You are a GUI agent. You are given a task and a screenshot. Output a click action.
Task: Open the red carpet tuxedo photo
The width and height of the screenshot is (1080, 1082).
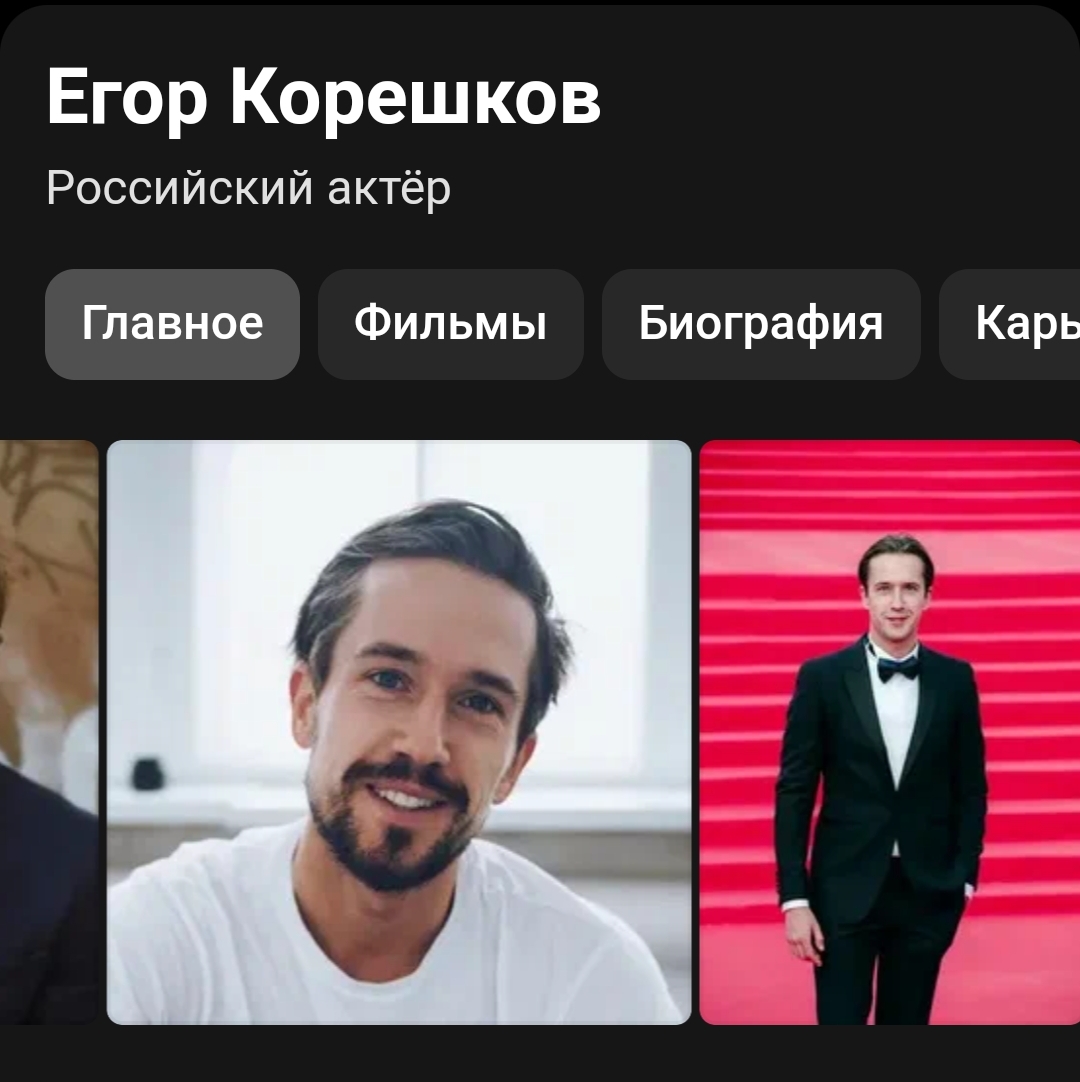890,732
